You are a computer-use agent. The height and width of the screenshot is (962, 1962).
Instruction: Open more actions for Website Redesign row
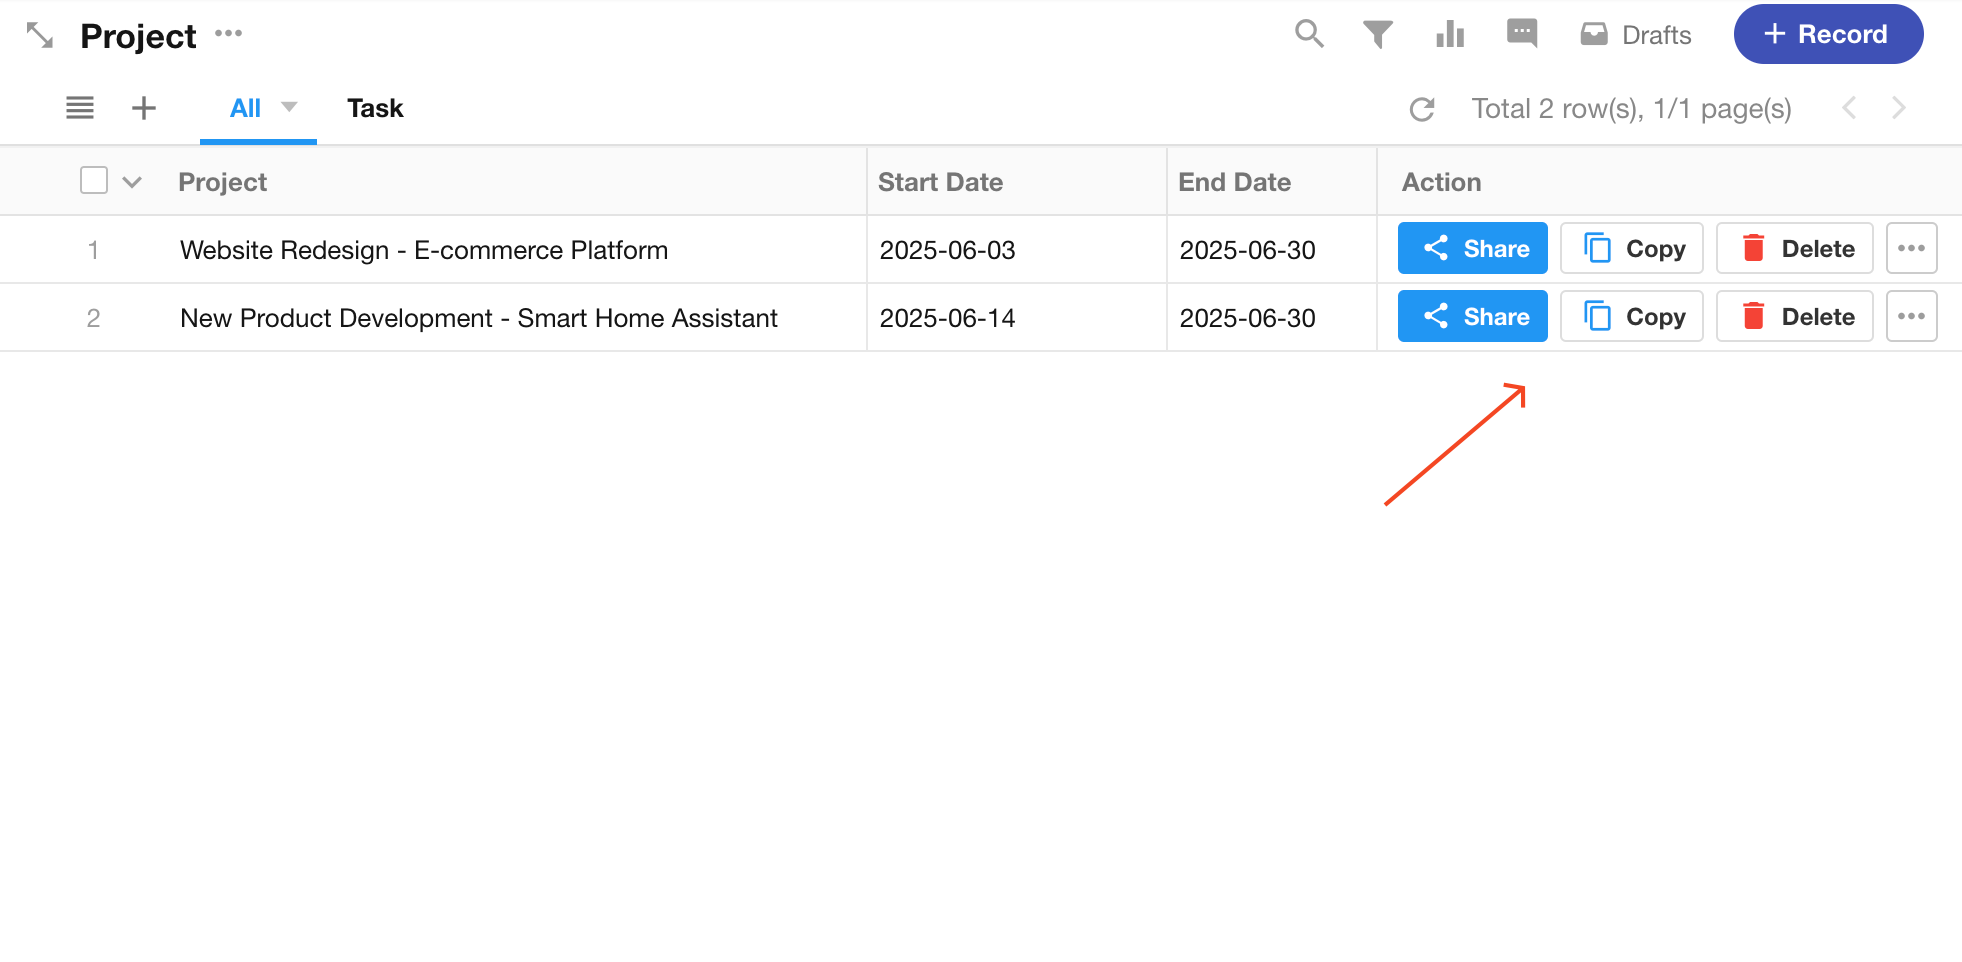pos(1911,249)
